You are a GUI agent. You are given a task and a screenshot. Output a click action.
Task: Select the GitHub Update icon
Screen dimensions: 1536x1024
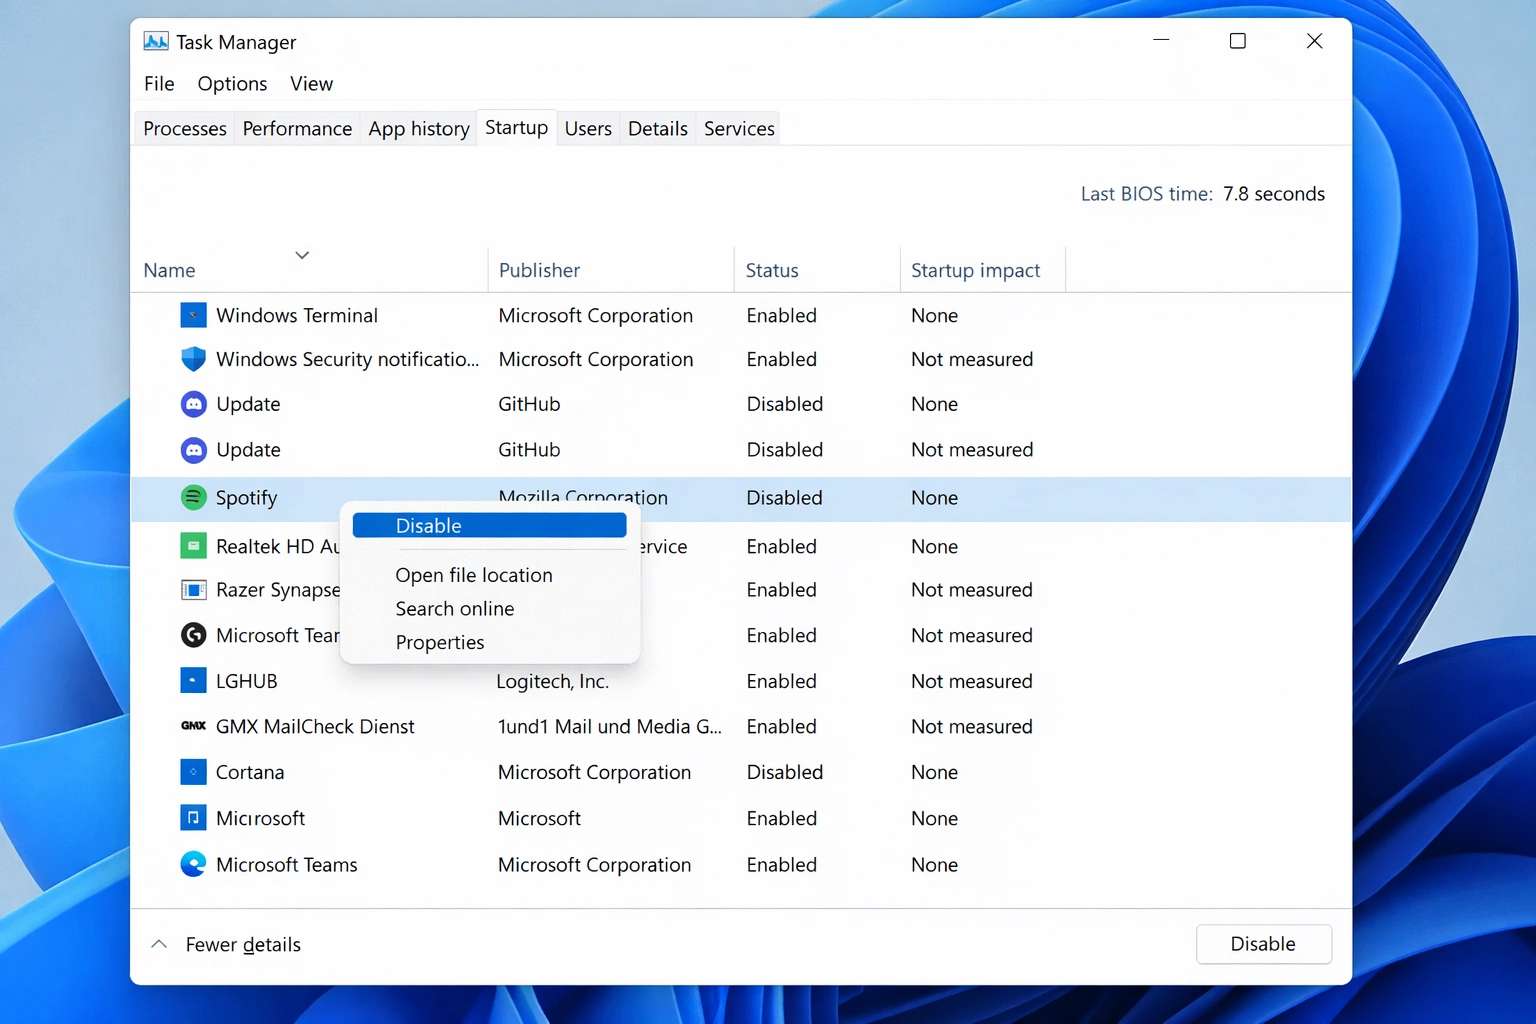[193, 404]
